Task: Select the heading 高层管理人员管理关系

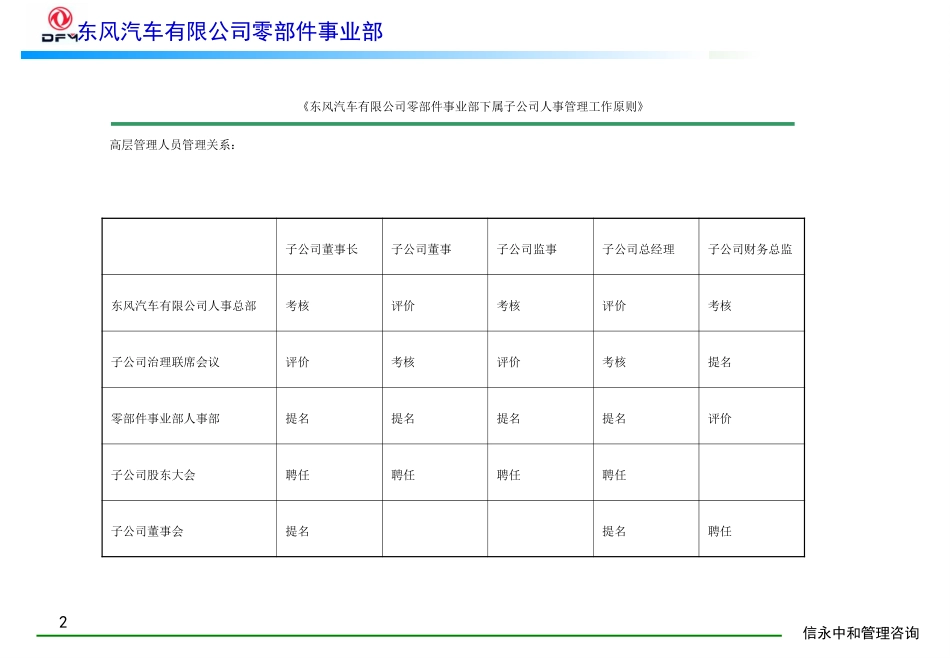Action: tap(173, 145)
